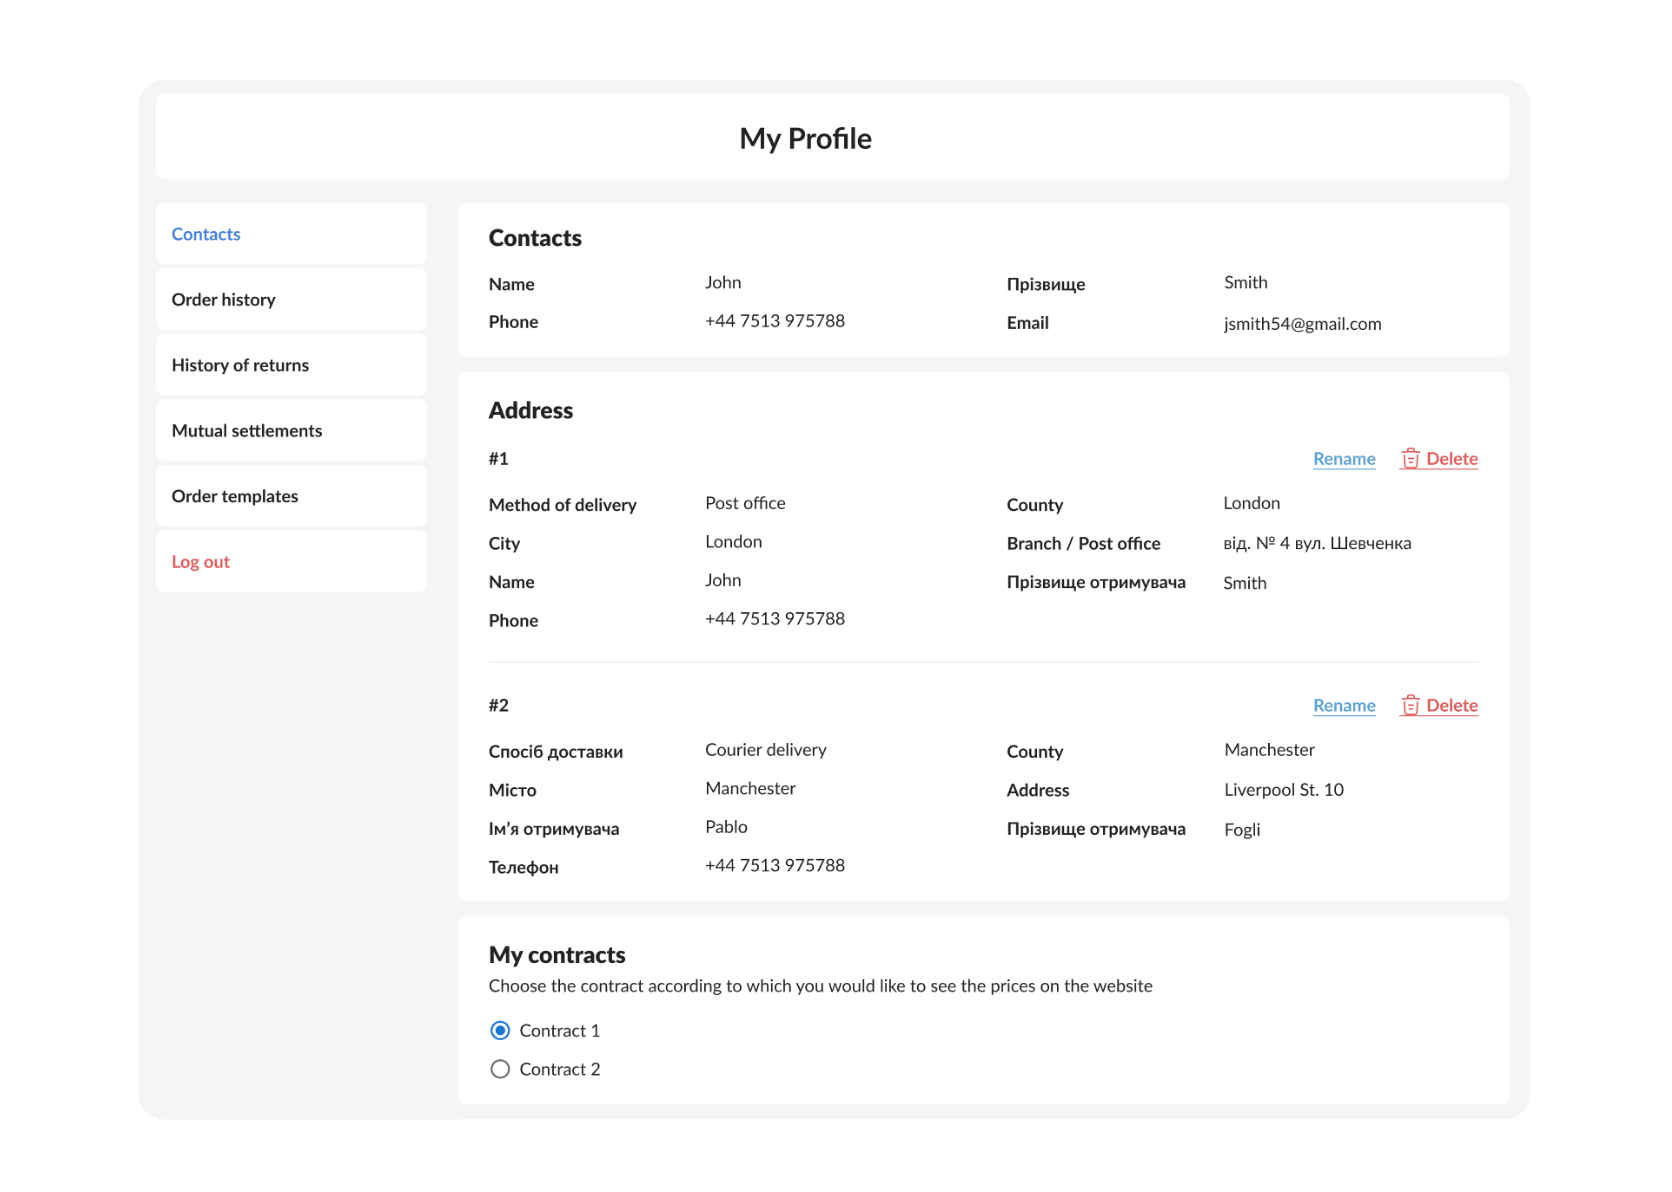
Task: Click the Courier delivery value
Action: tap(766, 750)
